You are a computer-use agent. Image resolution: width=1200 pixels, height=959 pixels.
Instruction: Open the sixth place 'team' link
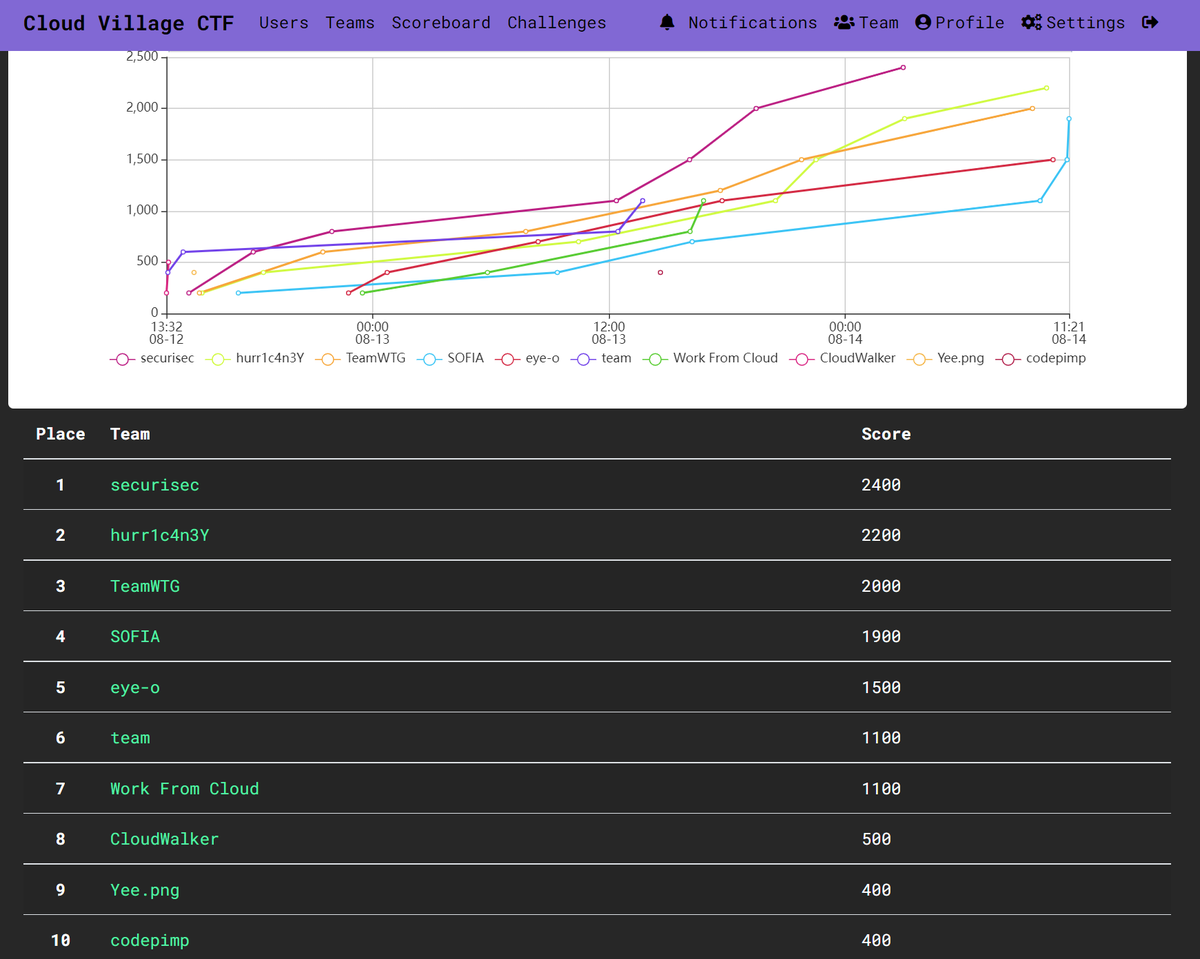click(x=130, y=738)
